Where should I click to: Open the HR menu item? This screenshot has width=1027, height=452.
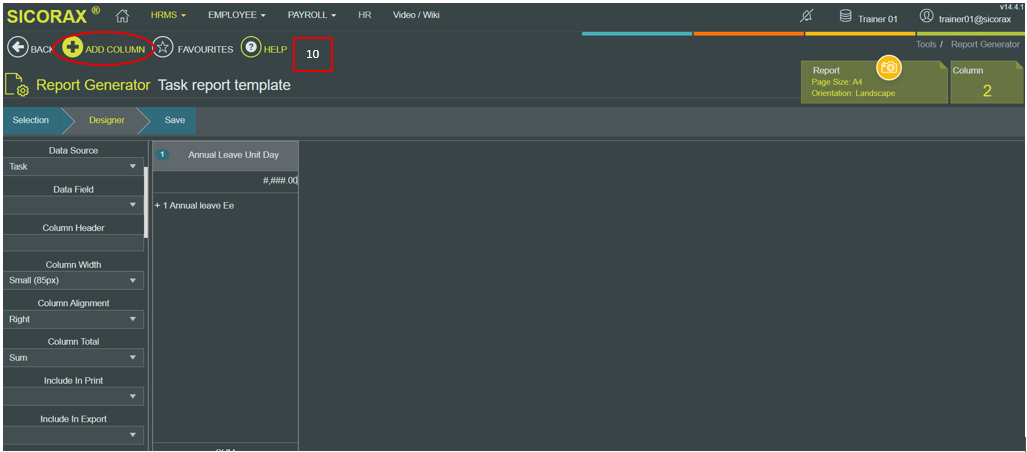point(365,15)
